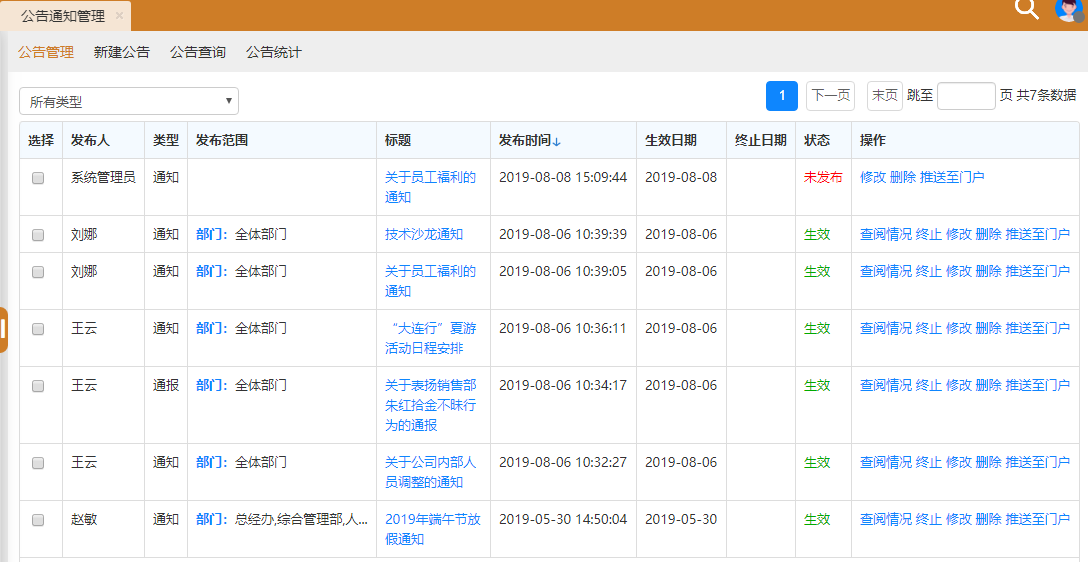Open the 技术沙龙通知 announcement link
The image size is (1088, 562).
point(424,235)
